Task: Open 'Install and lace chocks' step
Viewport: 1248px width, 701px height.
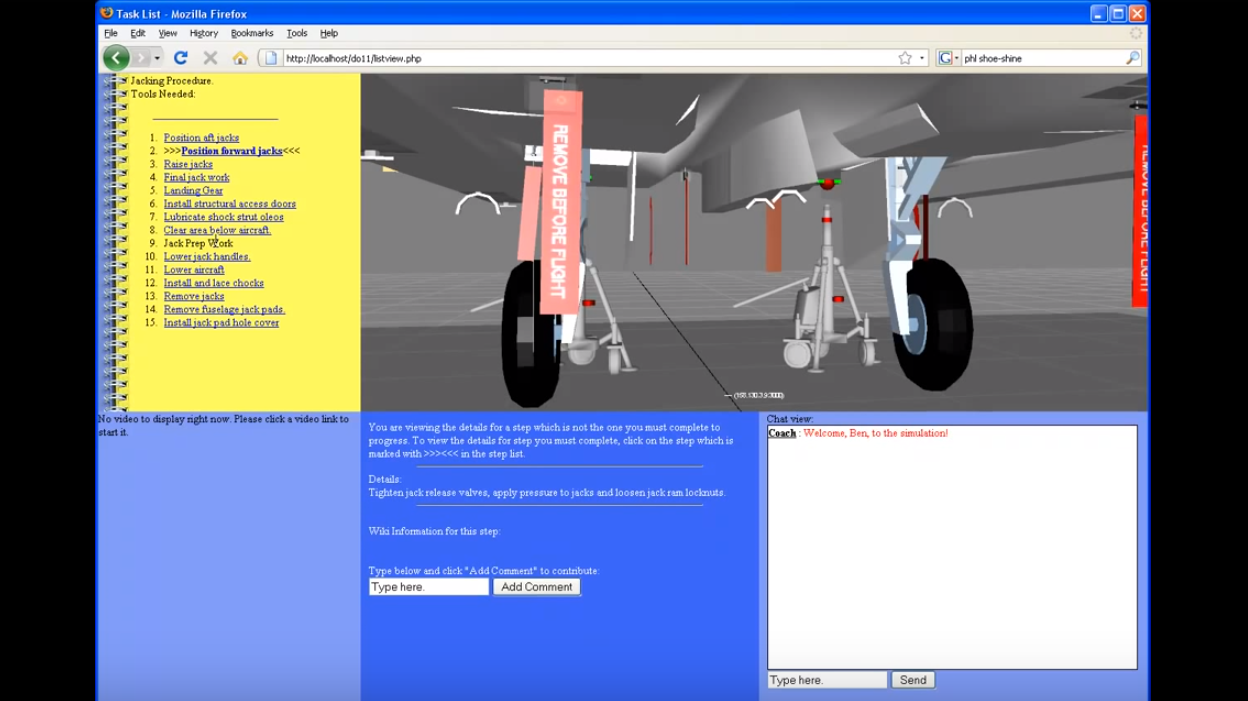Action: [214, 283]
